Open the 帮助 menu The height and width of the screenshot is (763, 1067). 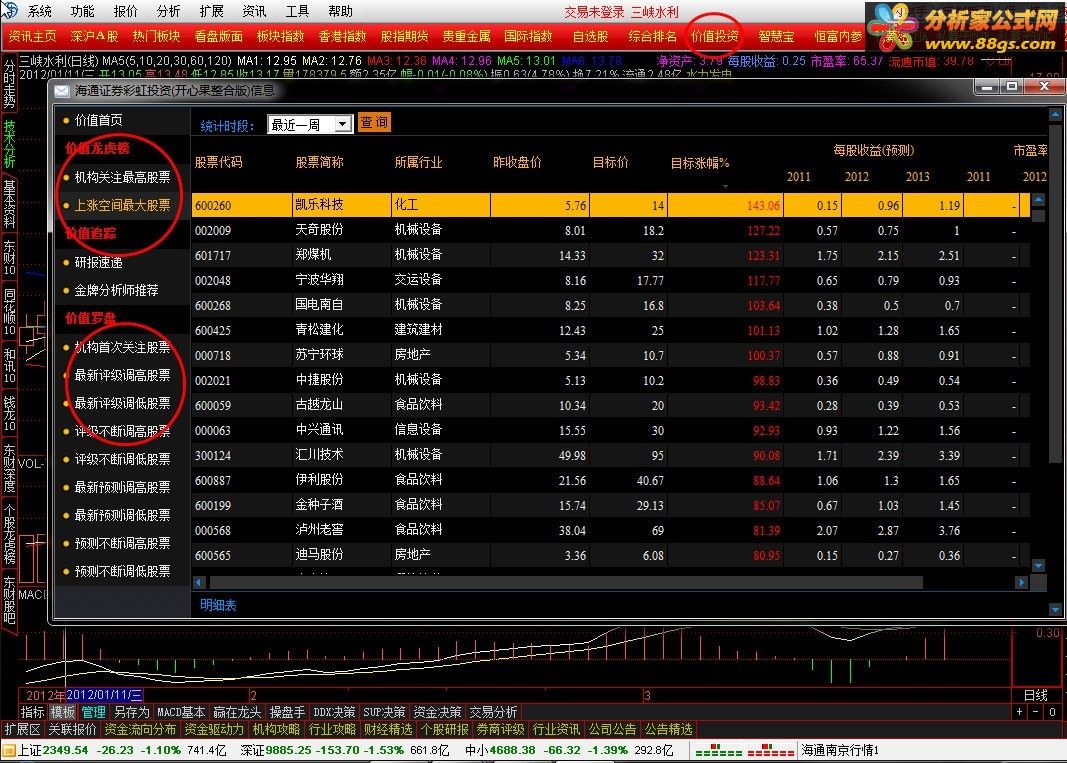point(340,11)
